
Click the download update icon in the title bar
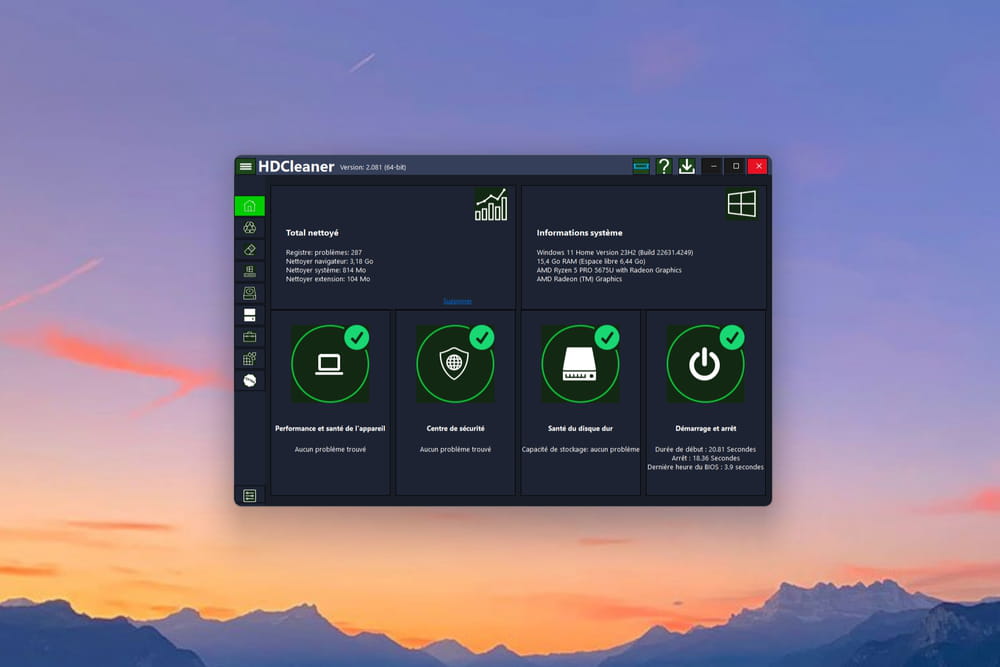pos(687,166)
